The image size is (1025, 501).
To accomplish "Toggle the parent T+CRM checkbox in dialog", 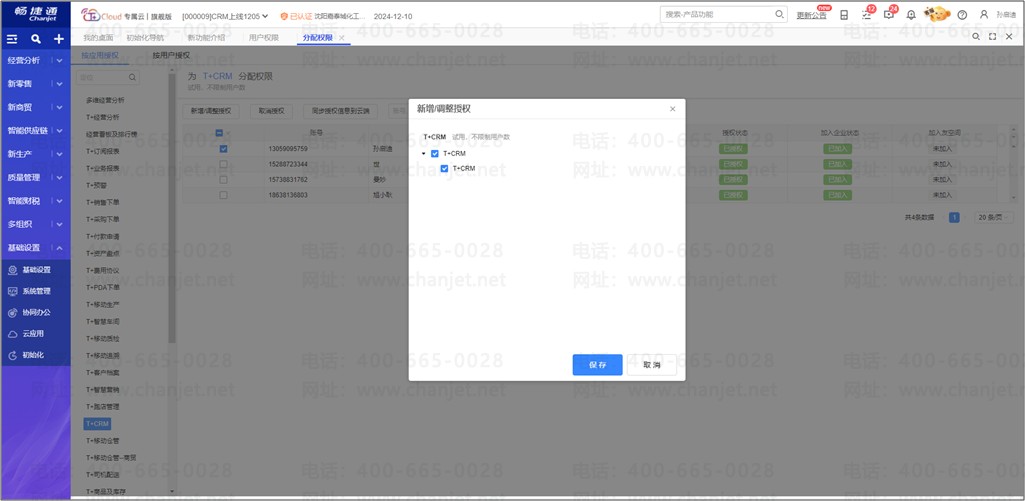I will (435, 154).
